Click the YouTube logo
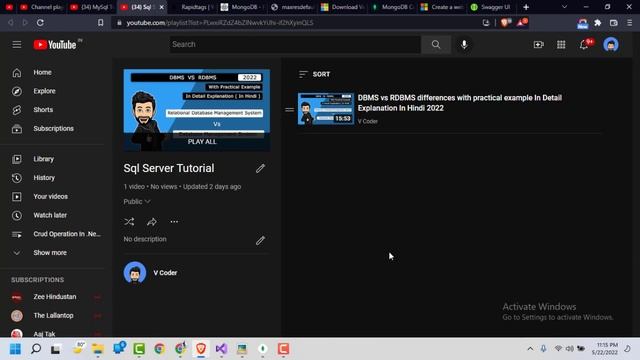 55,44
